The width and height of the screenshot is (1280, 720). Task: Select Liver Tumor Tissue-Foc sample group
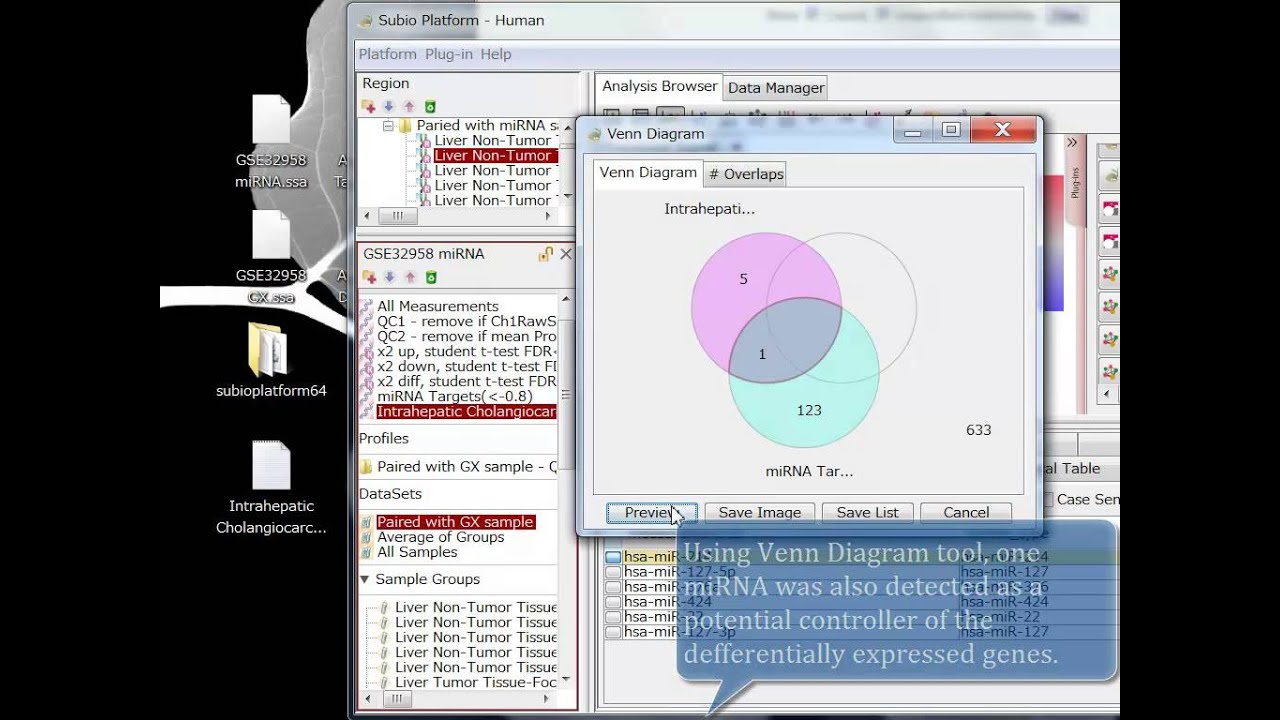click(x=475, y=682)
